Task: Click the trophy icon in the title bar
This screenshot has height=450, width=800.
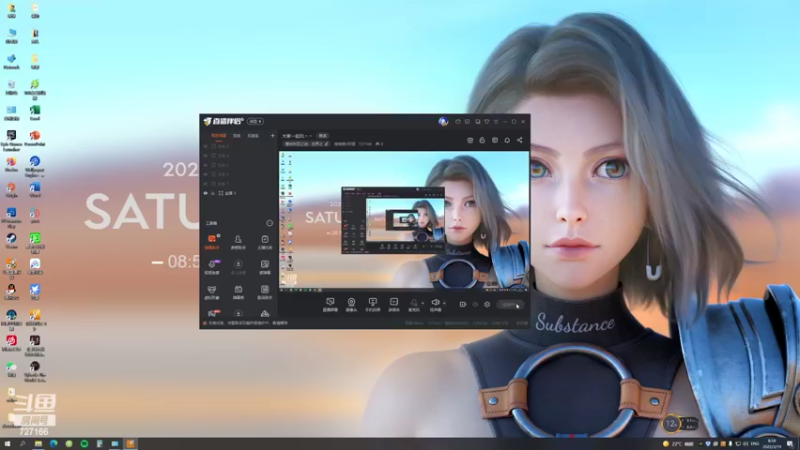Action: [x=487, y=122]
